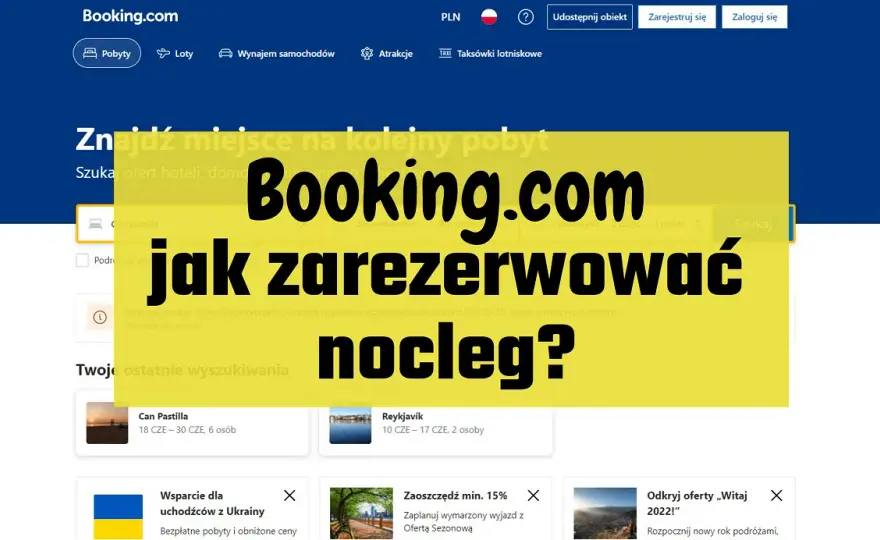
Task: Close the Zaoszczędź min. 15% card
Action: [x=533, y=495]
